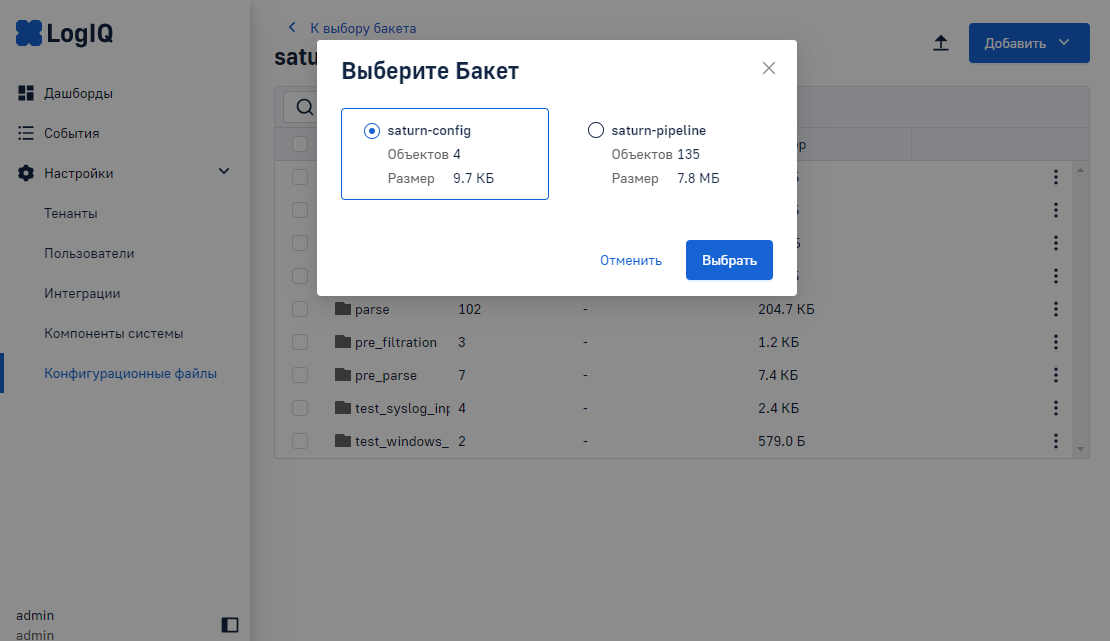Image resolution: width=1110 pixels, height=641 pixels.
Task: Select the saturn-pipeline radio button
Action: [596, 130]
